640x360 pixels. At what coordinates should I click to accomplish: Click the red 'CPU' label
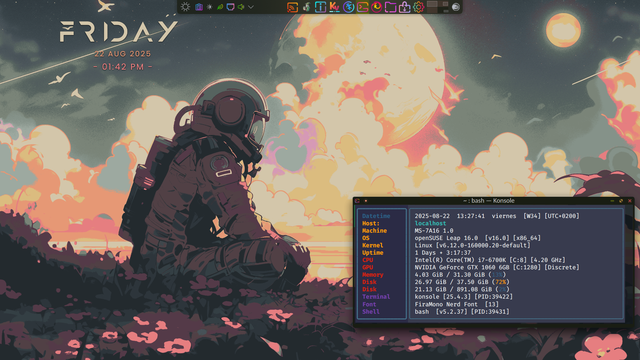(x=367, y=260)
